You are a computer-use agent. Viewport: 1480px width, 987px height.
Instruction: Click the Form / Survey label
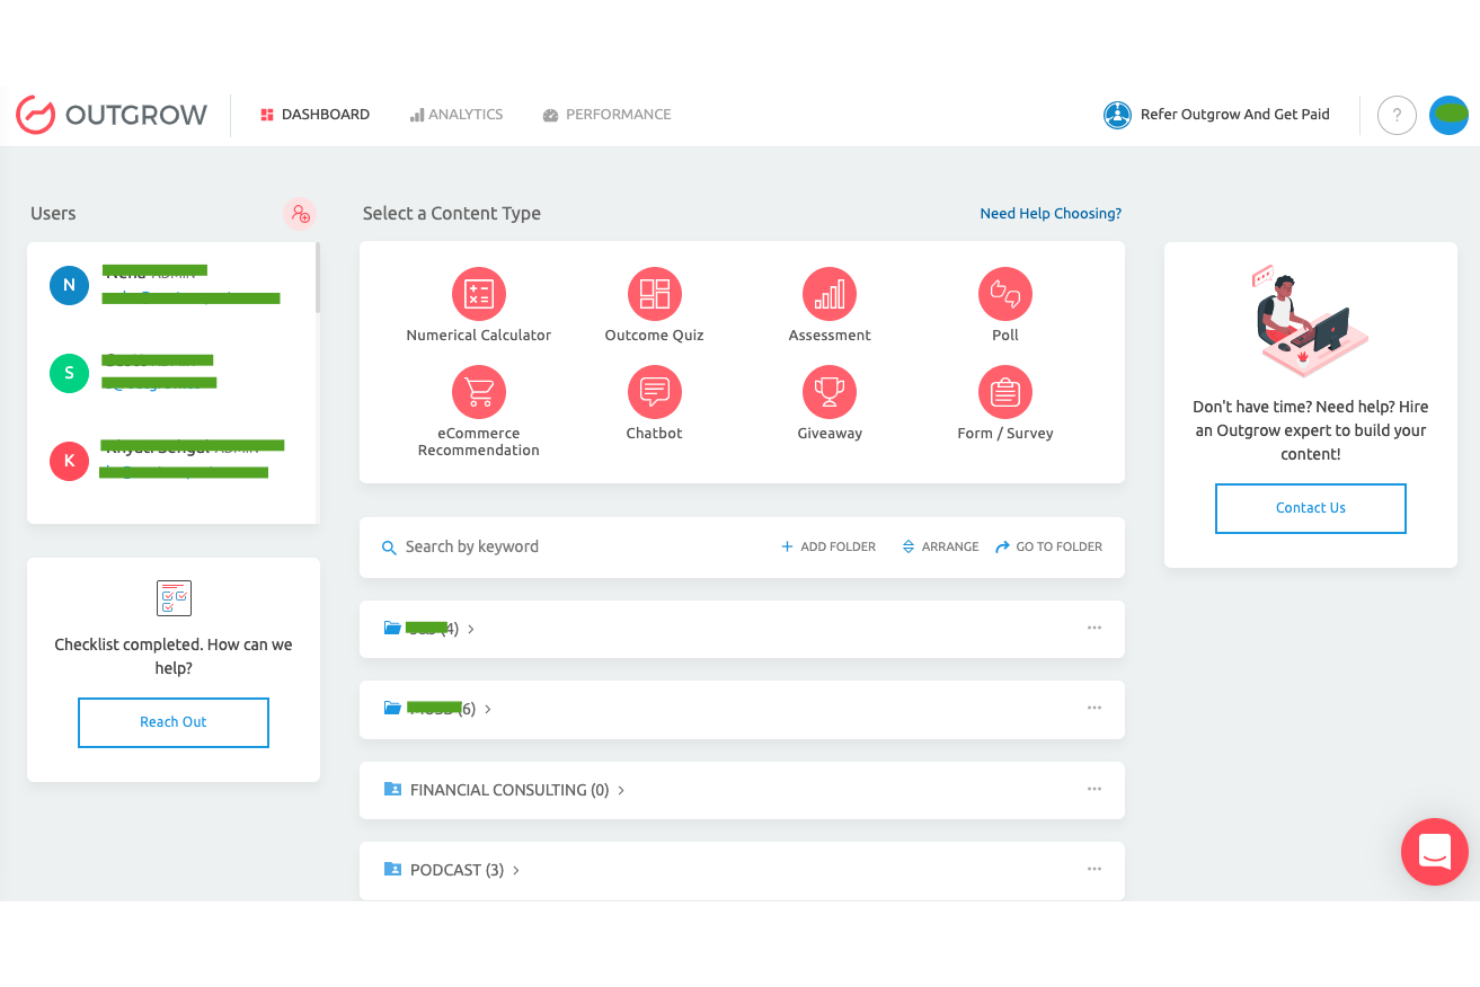pyautogui.click(x=1005, y=434)
